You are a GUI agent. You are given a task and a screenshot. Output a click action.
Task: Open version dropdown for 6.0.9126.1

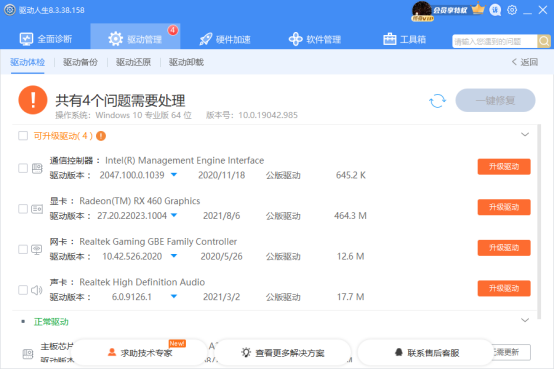174,296
